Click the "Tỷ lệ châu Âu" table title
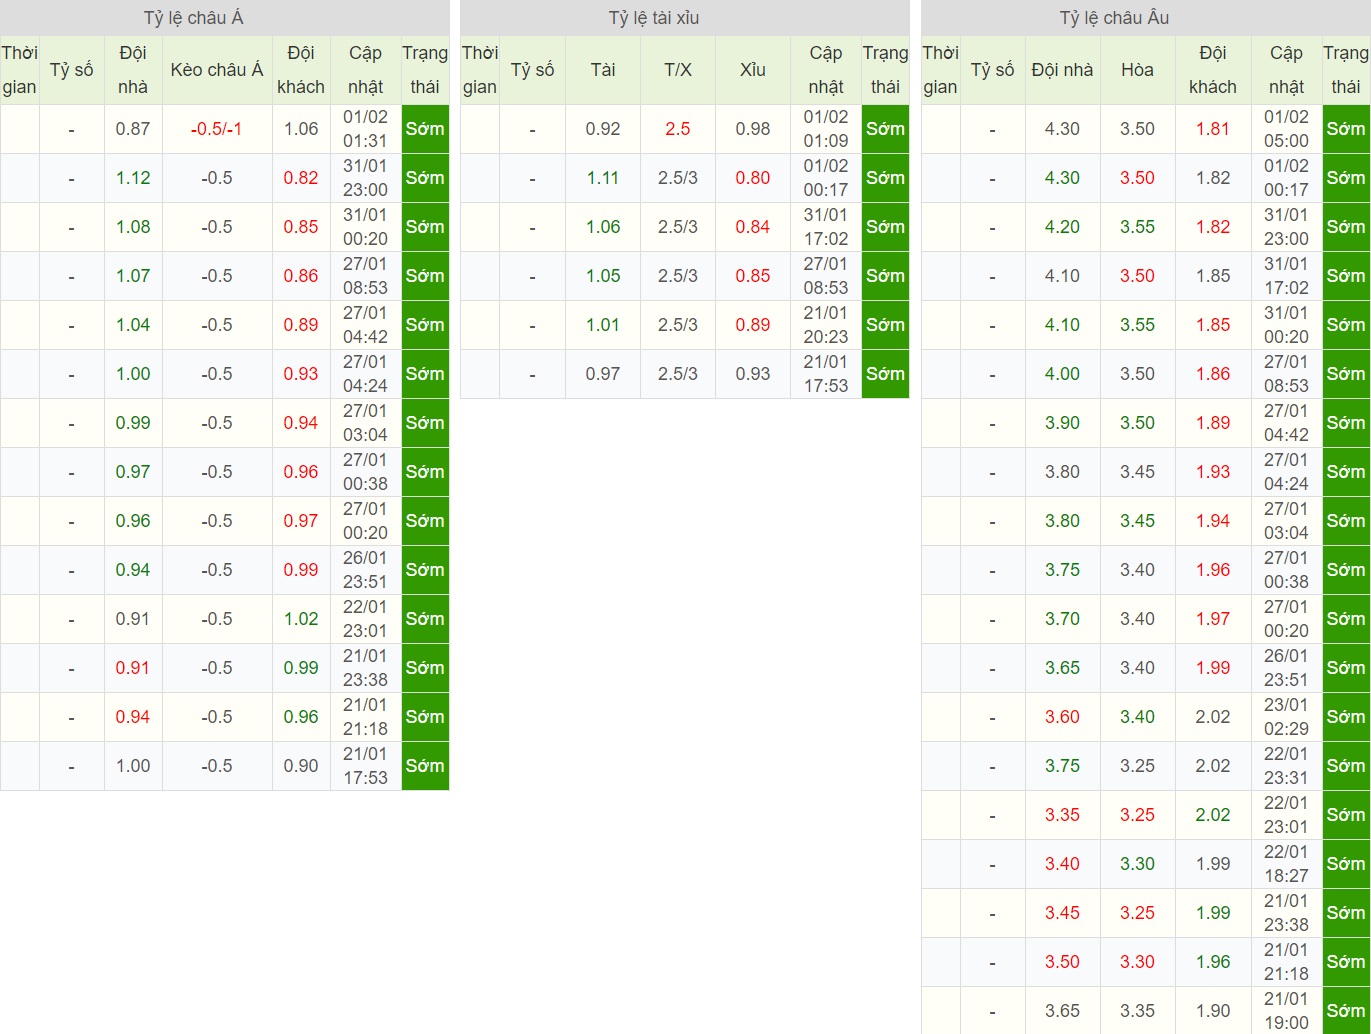The width and height of the screenshot is (1371, 1034). pos(1114,18)
